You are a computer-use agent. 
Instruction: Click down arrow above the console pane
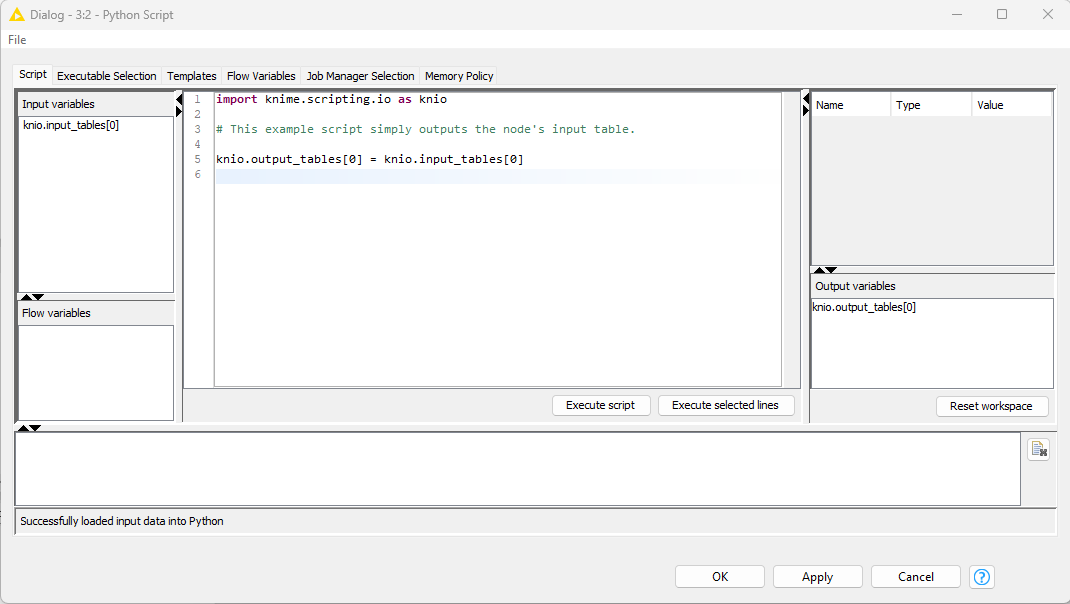click(35, 428)
